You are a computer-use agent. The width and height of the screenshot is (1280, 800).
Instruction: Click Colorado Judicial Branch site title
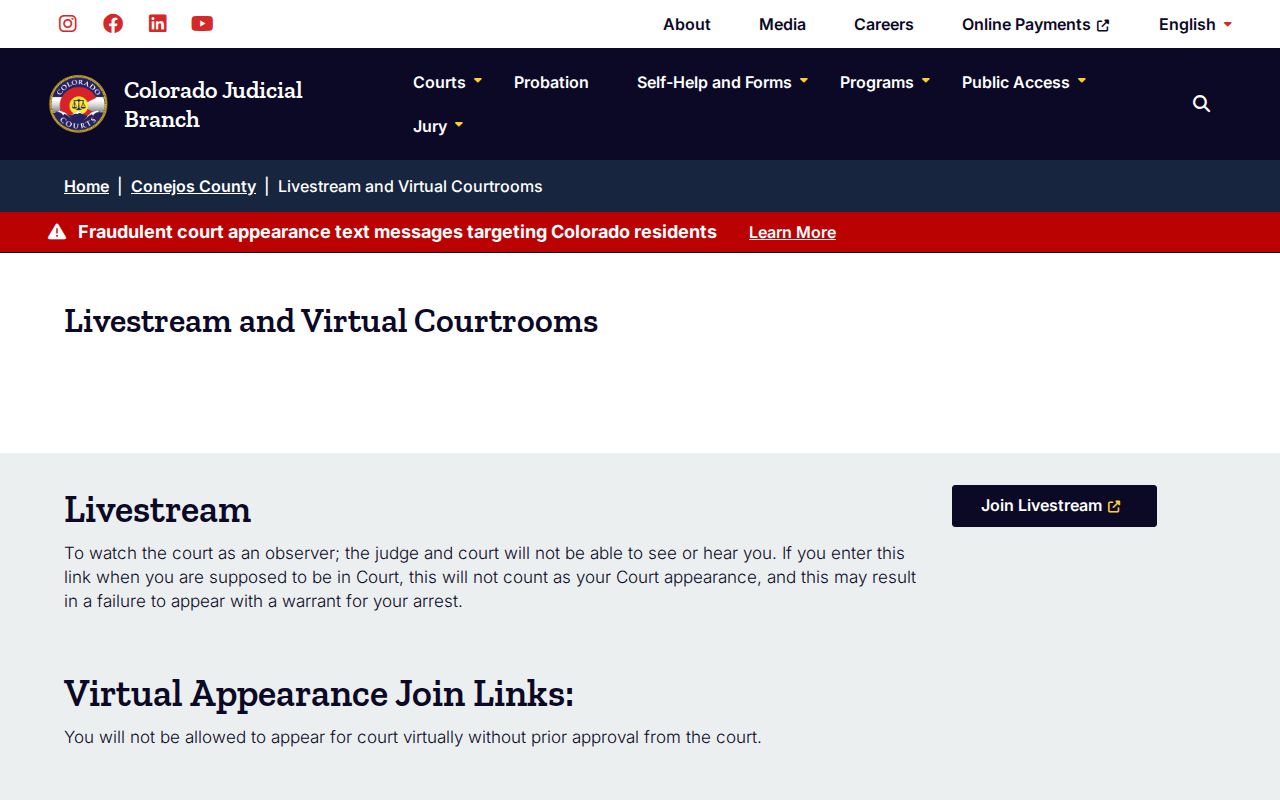[x=213, y=104]
